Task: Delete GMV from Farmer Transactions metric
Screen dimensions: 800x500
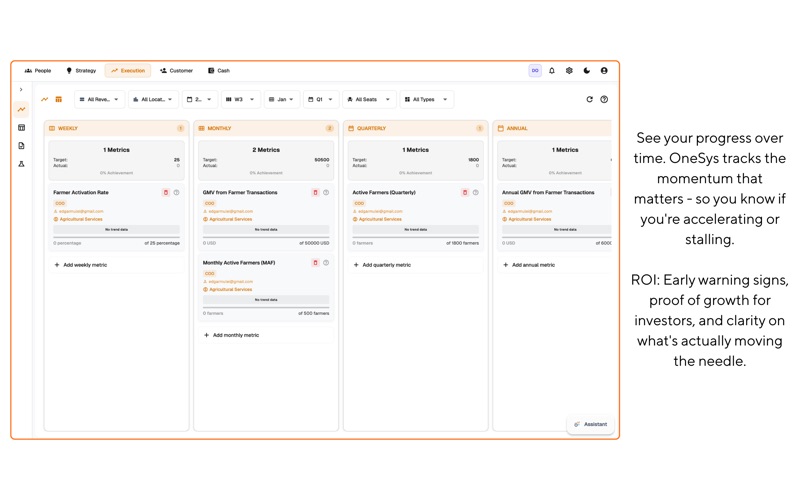Action: [x=315, y=192]
